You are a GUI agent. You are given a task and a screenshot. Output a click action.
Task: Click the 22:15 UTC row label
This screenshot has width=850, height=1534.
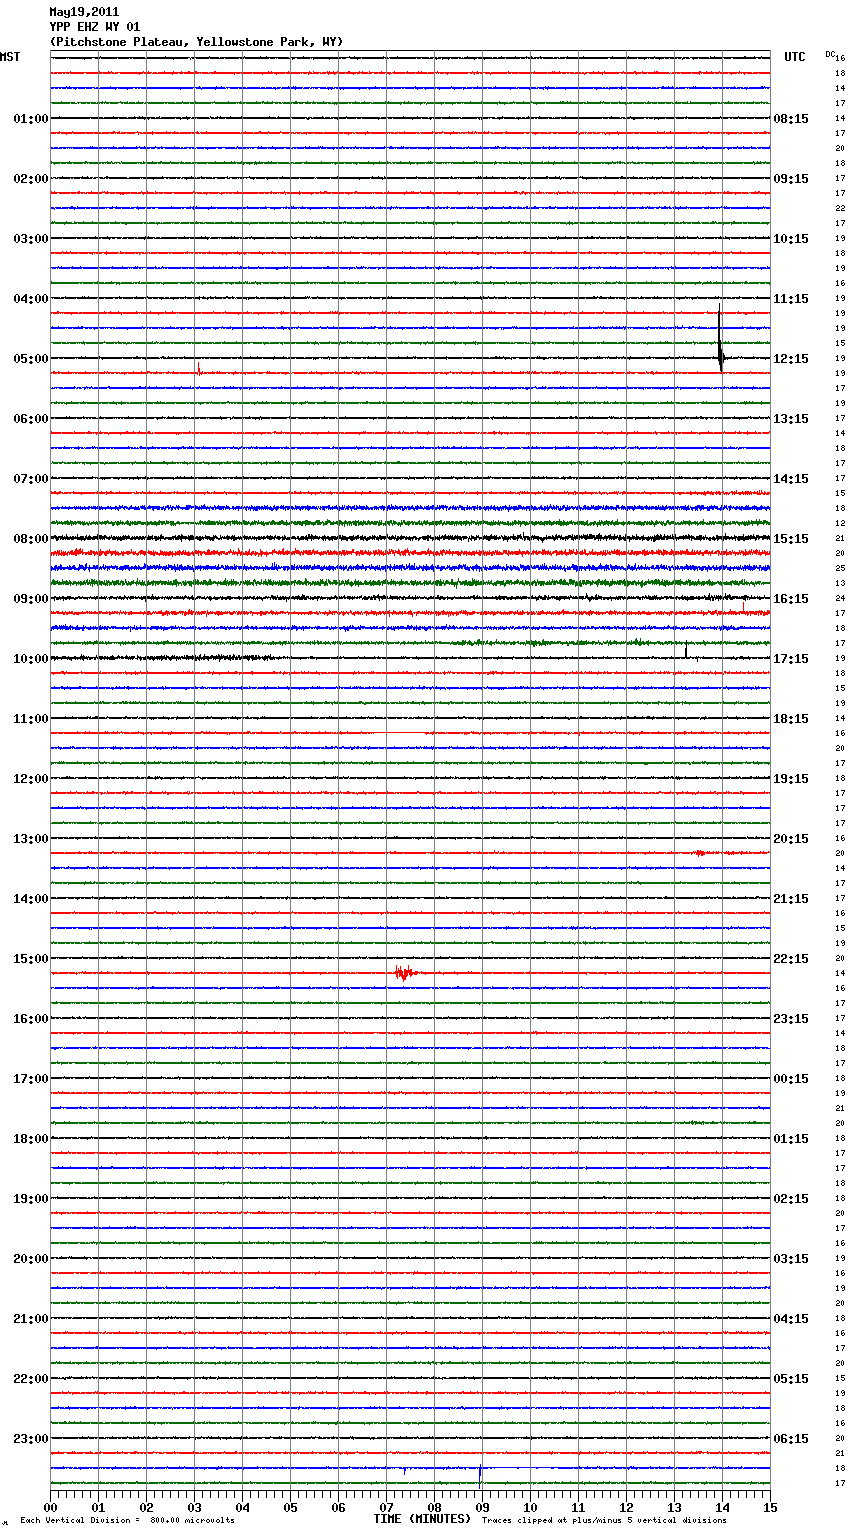[791, 959]
